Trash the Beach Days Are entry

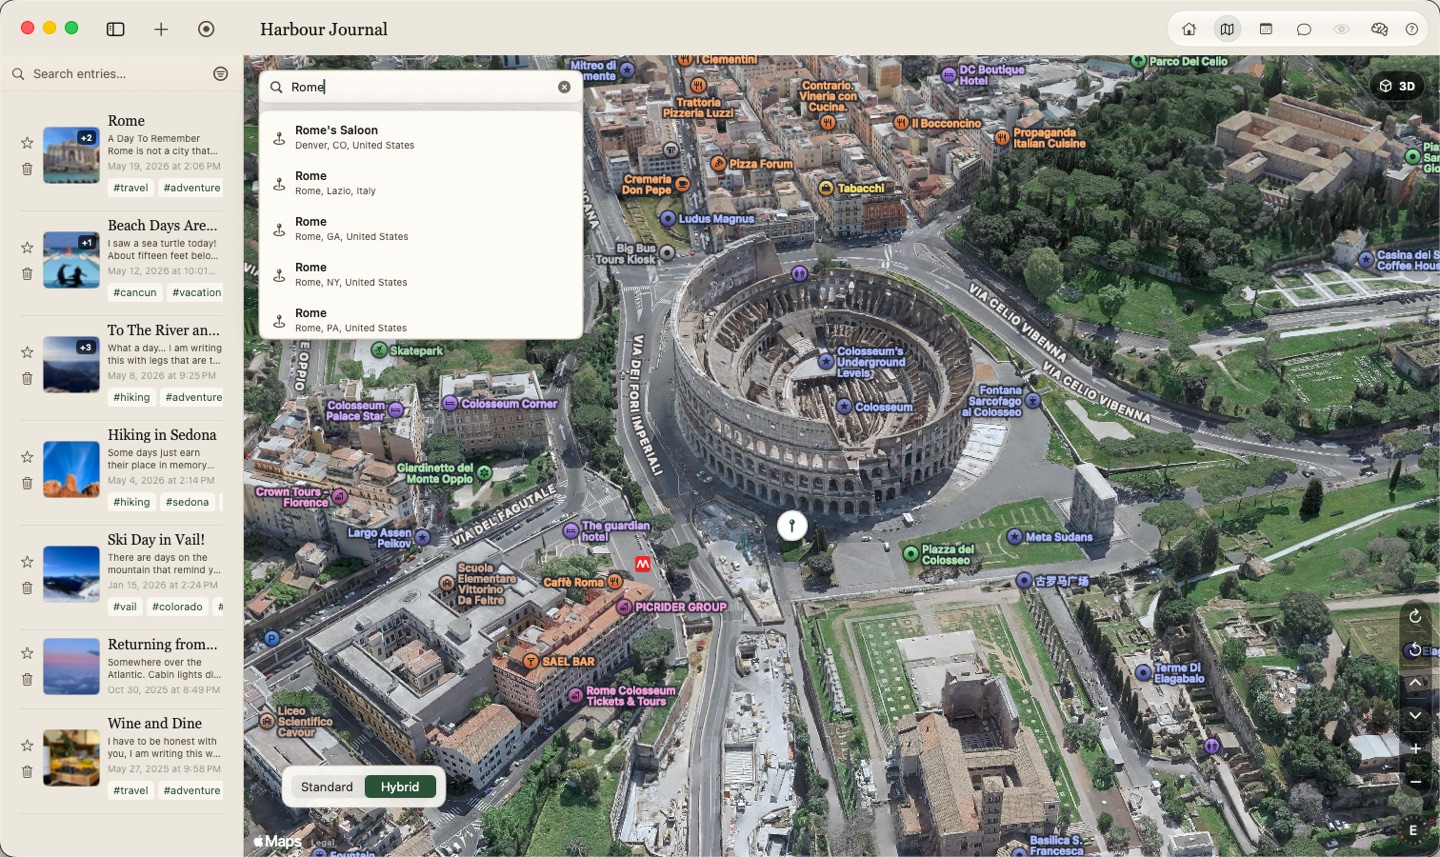pyautogui.click(x=27, y=273)
